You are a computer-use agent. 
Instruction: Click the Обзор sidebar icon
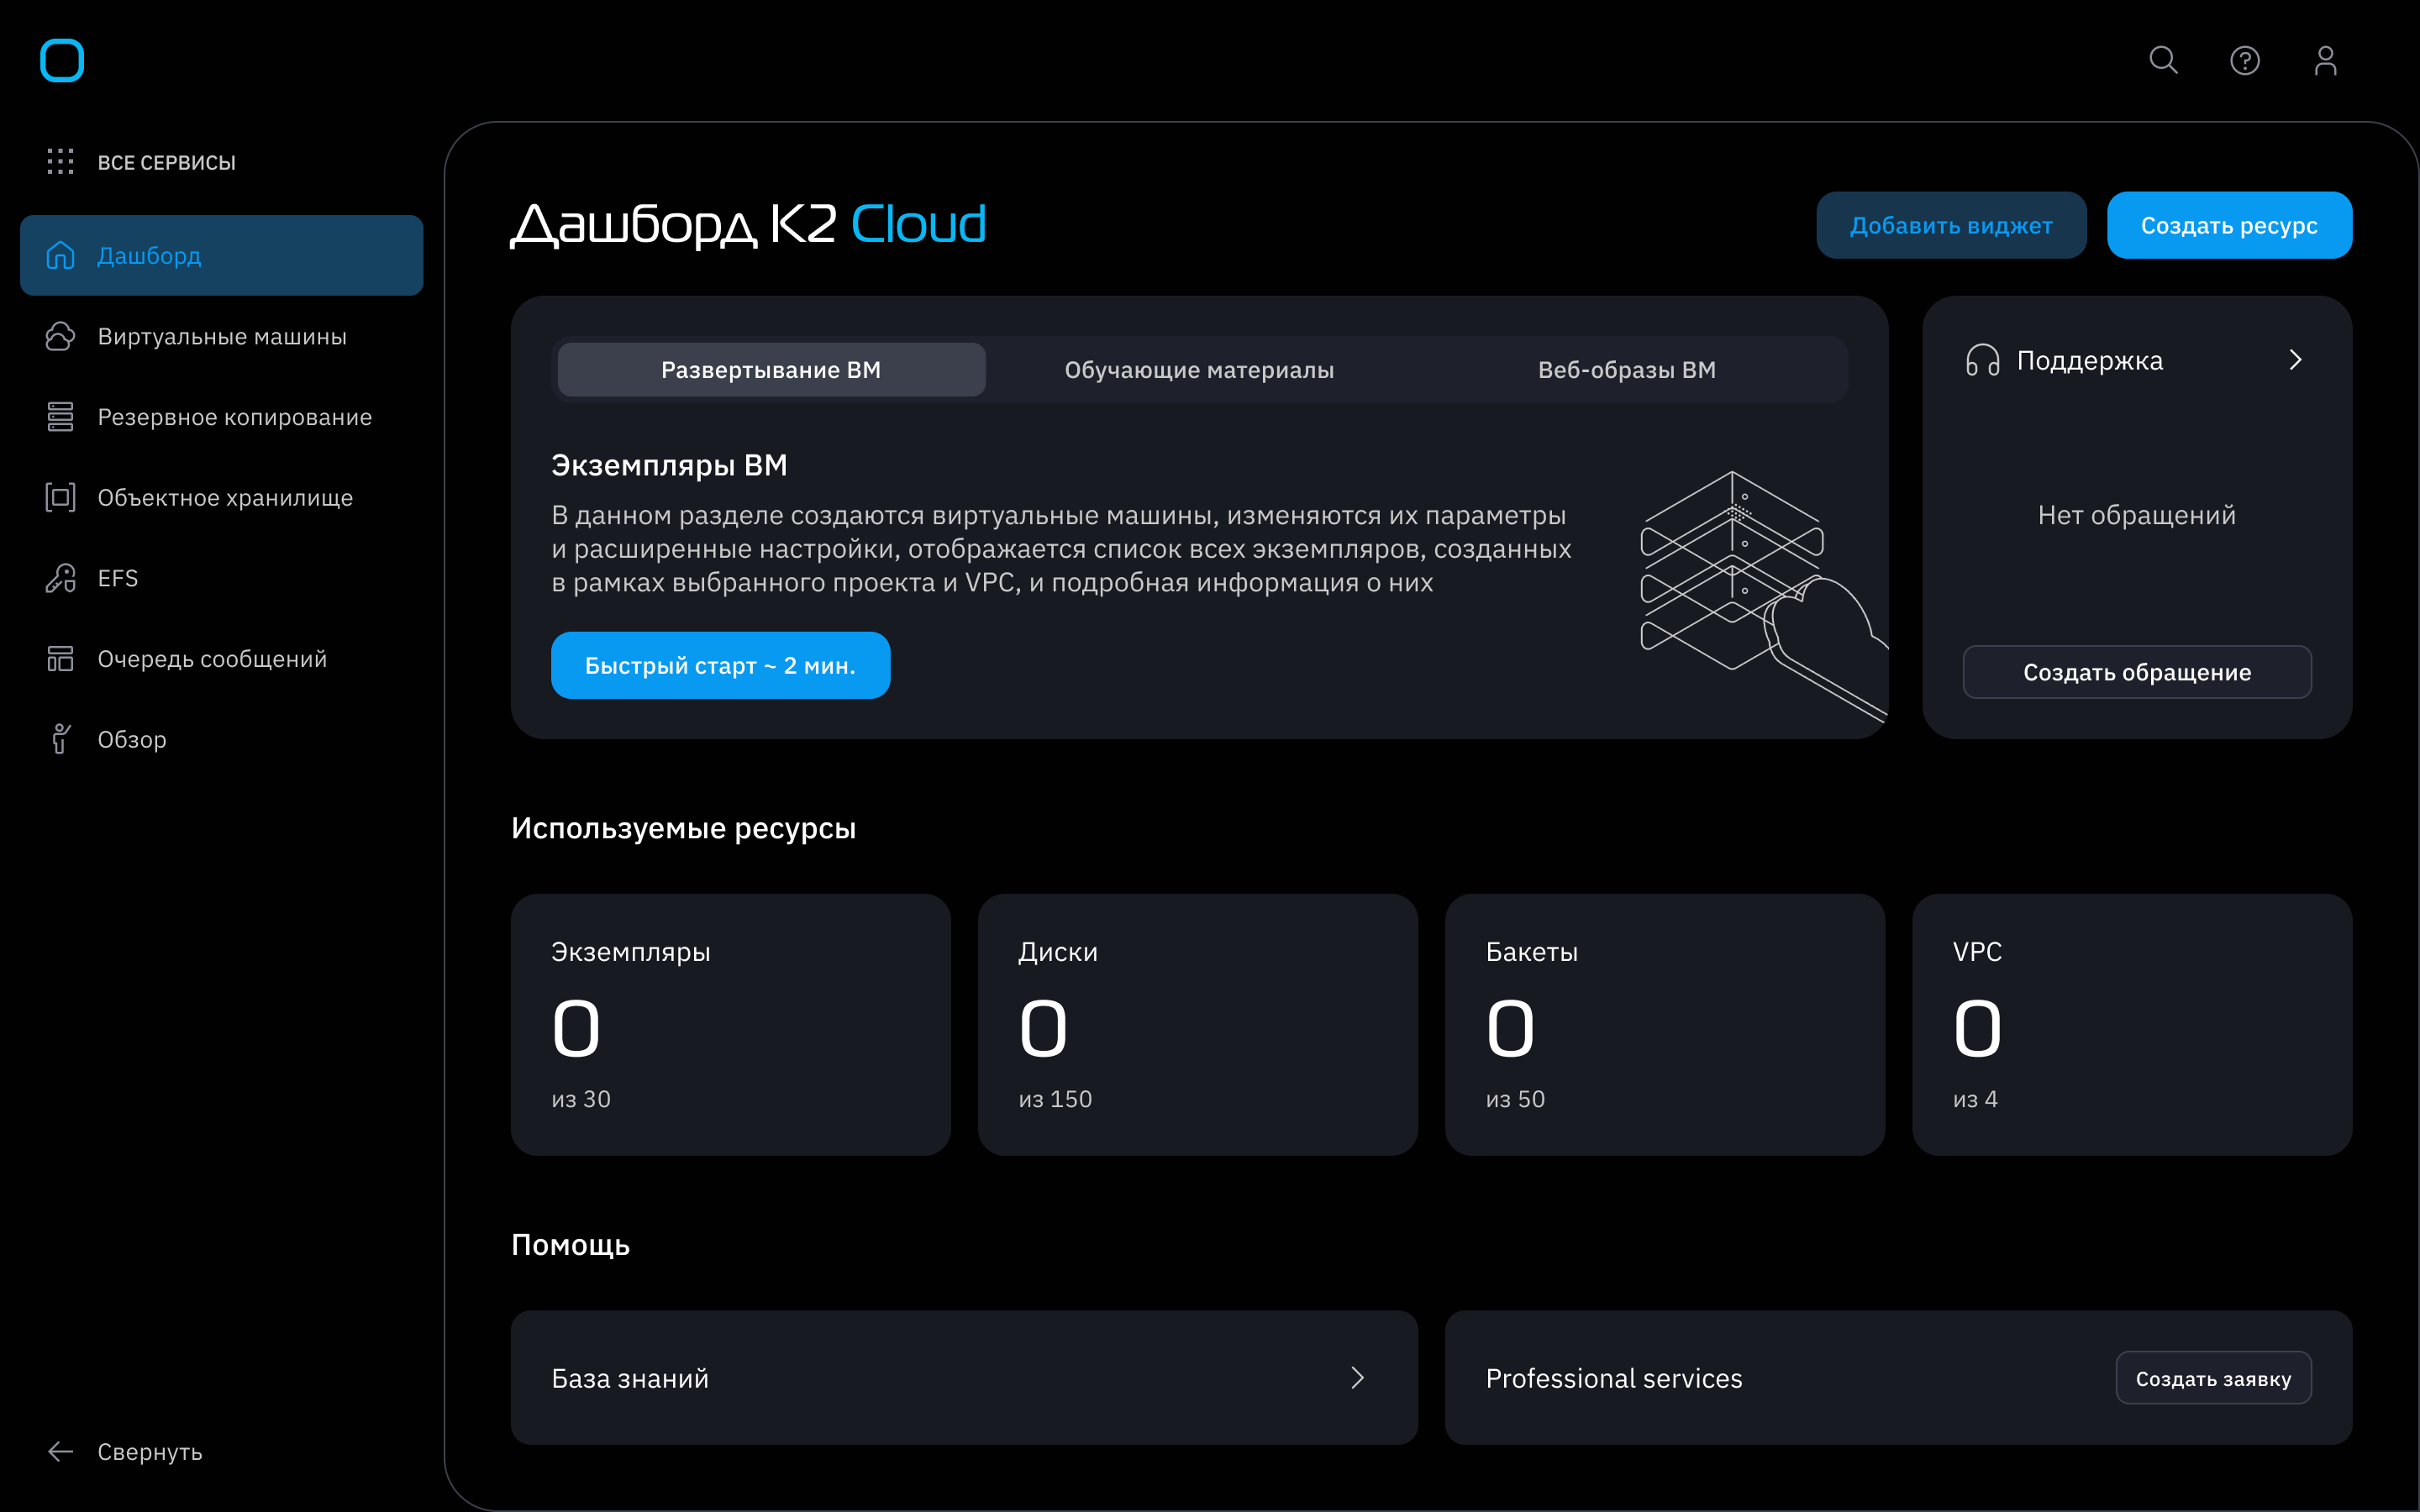61,739
